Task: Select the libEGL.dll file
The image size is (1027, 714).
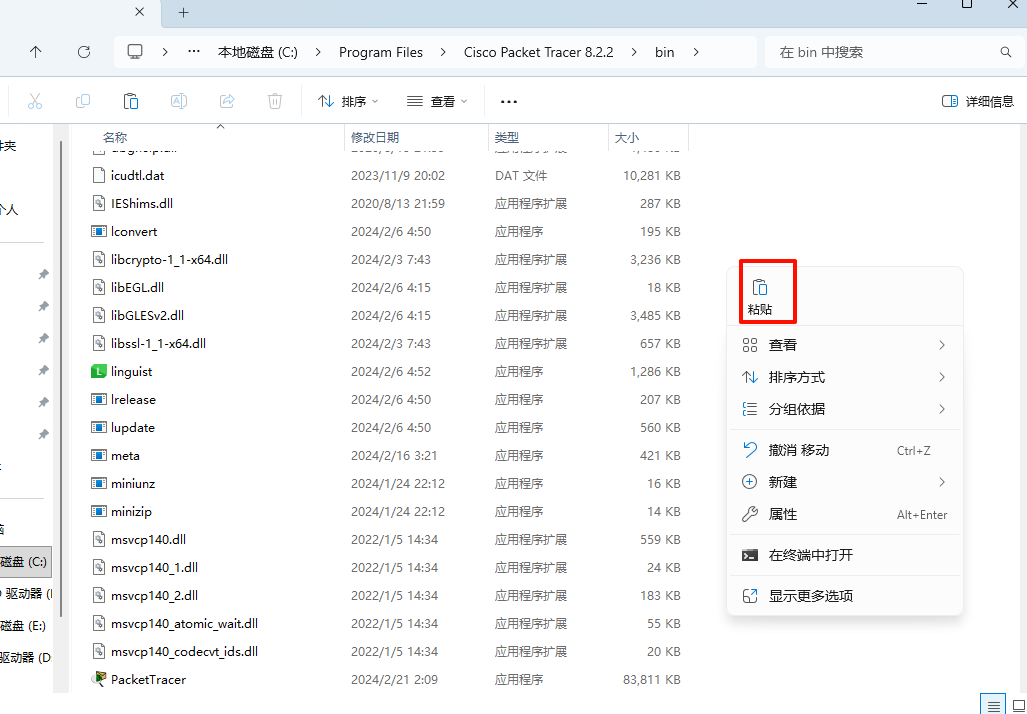Action: coord(138,288)
